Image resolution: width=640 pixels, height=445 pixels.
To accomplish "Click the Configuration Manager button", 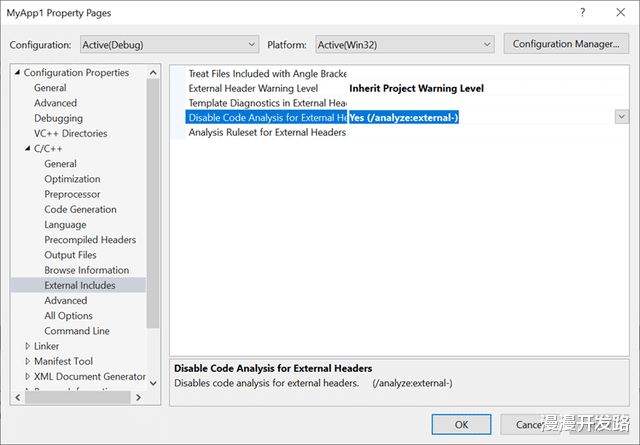I will [x=566, y=44].
